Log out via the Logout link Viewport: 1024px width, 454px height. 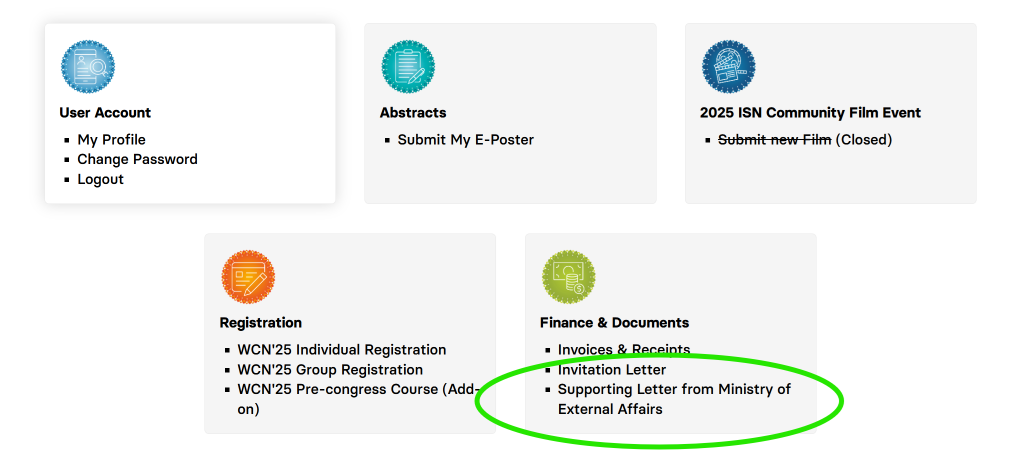tap(100, 180)
